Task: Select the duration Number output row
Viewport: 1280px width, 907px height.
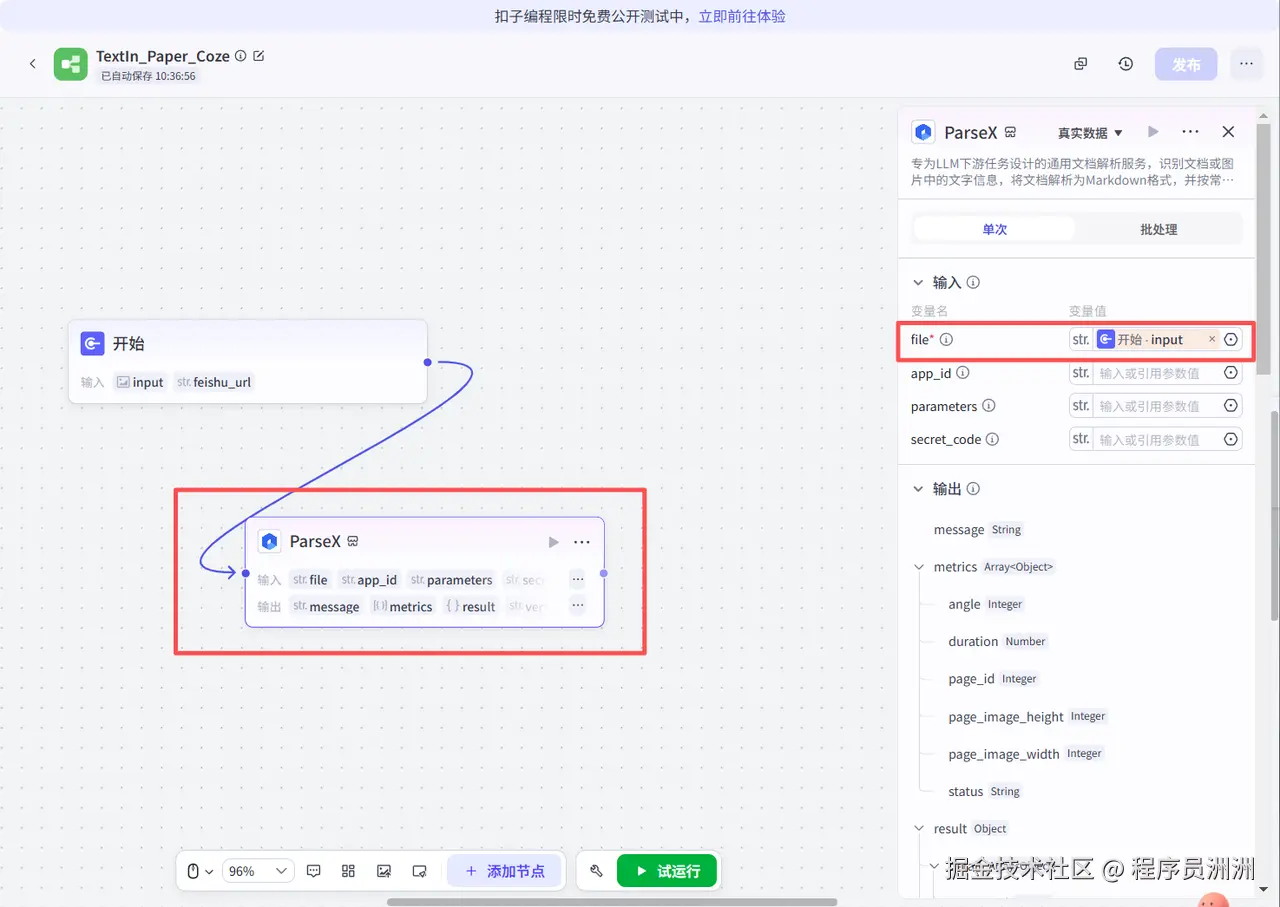Action: coord(998,642)
